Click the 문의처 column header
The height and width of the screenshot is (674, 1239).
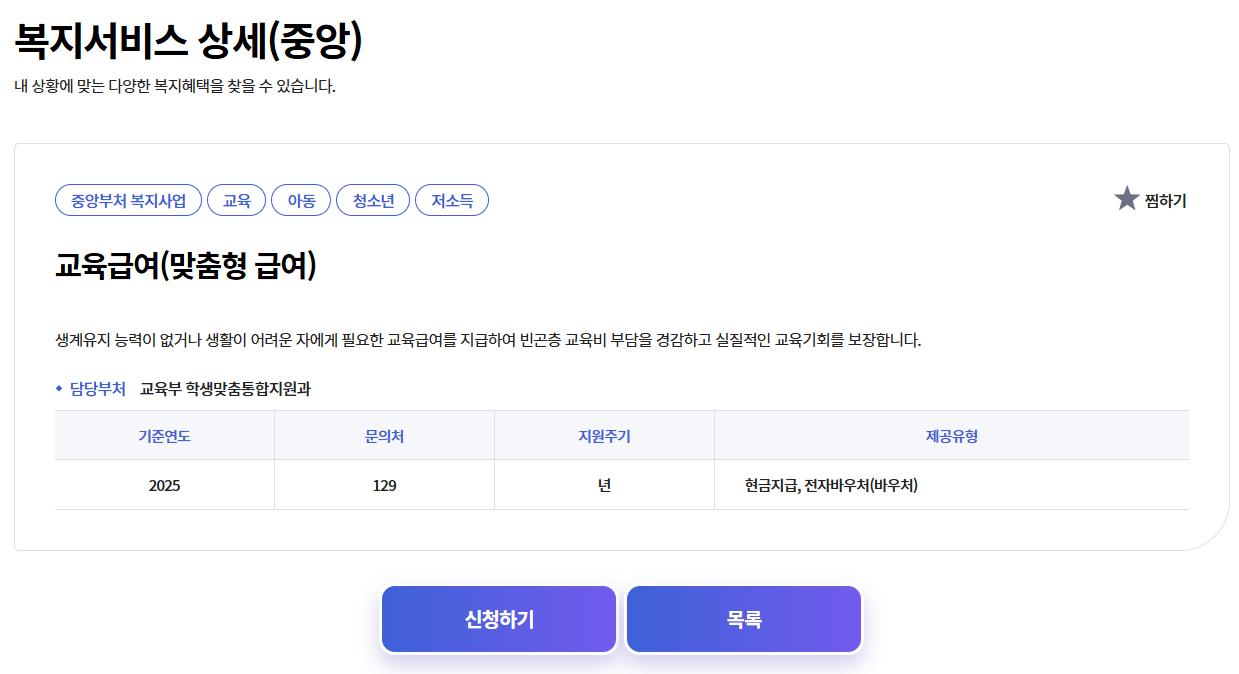pyautogui.click(x=384, y=434)
